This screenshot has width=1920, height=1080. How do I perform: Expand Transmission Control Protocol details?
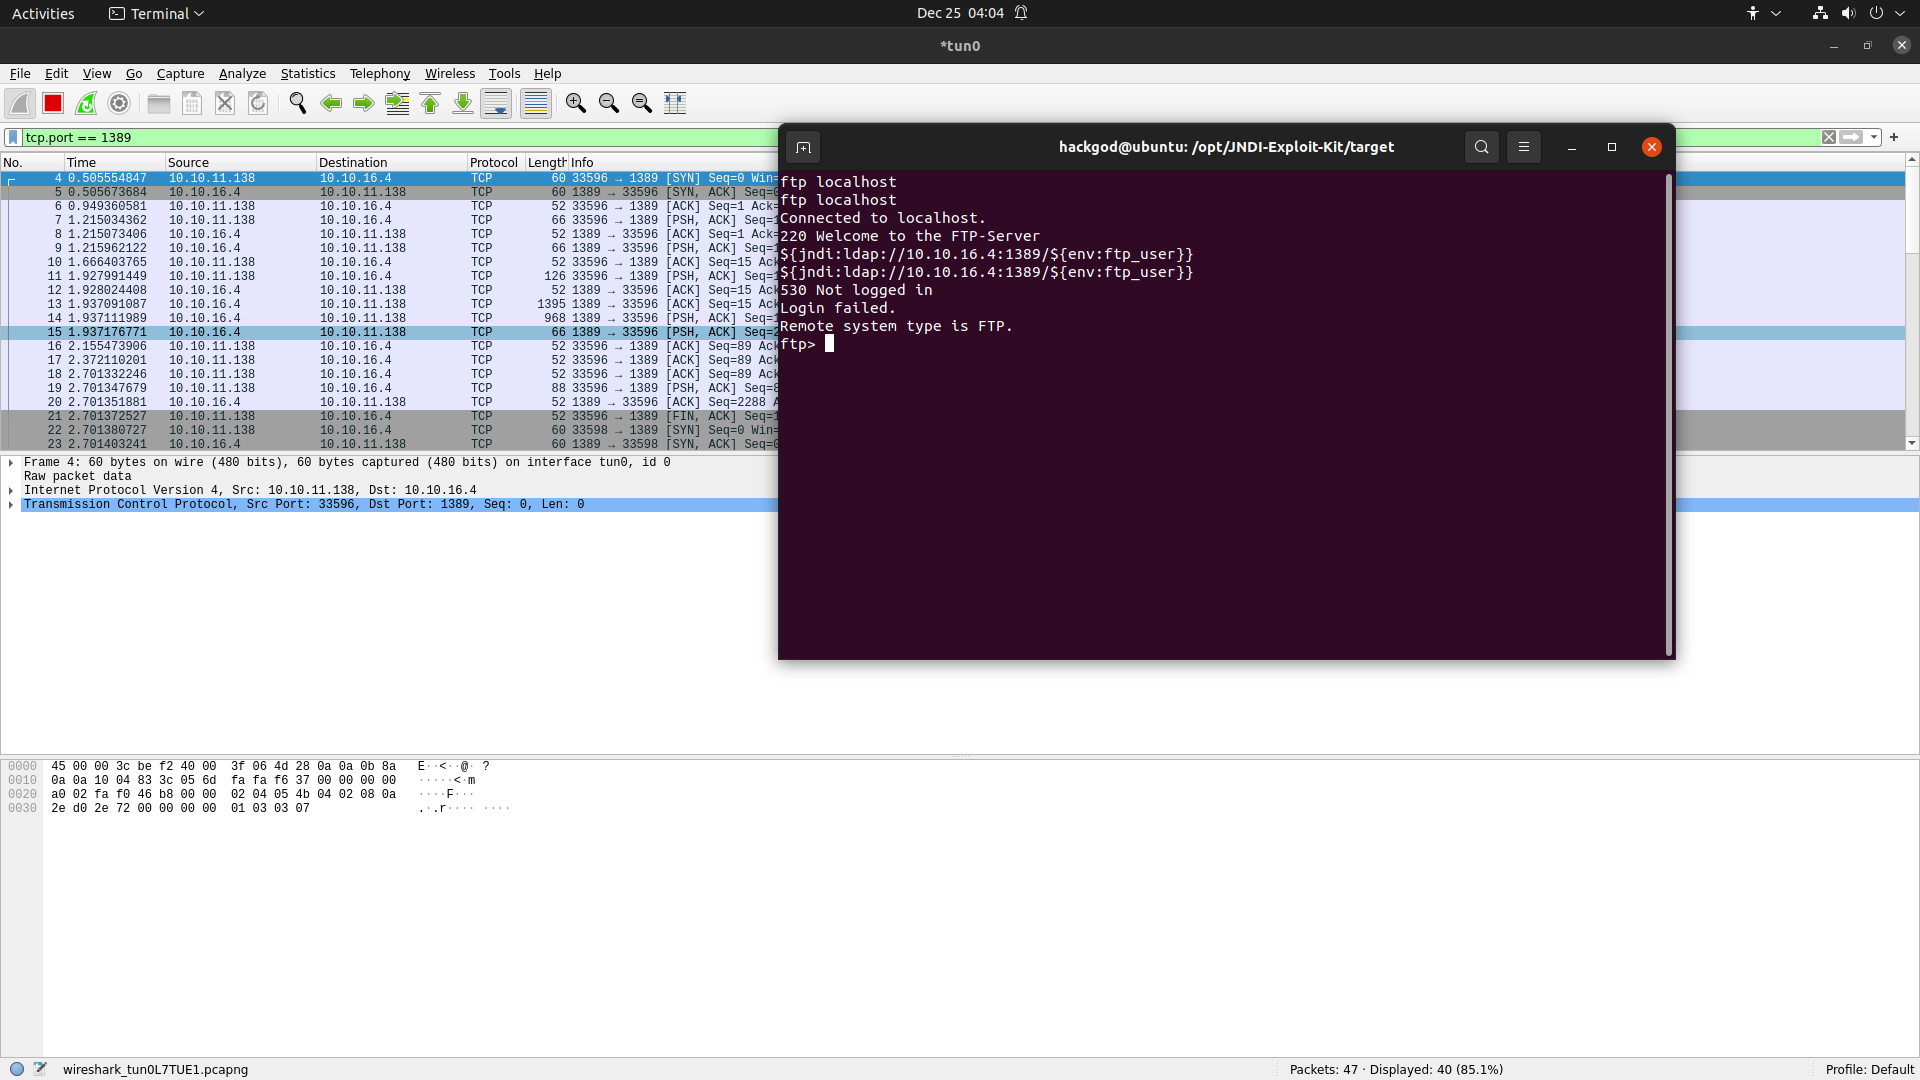click(x=11, y=504)
